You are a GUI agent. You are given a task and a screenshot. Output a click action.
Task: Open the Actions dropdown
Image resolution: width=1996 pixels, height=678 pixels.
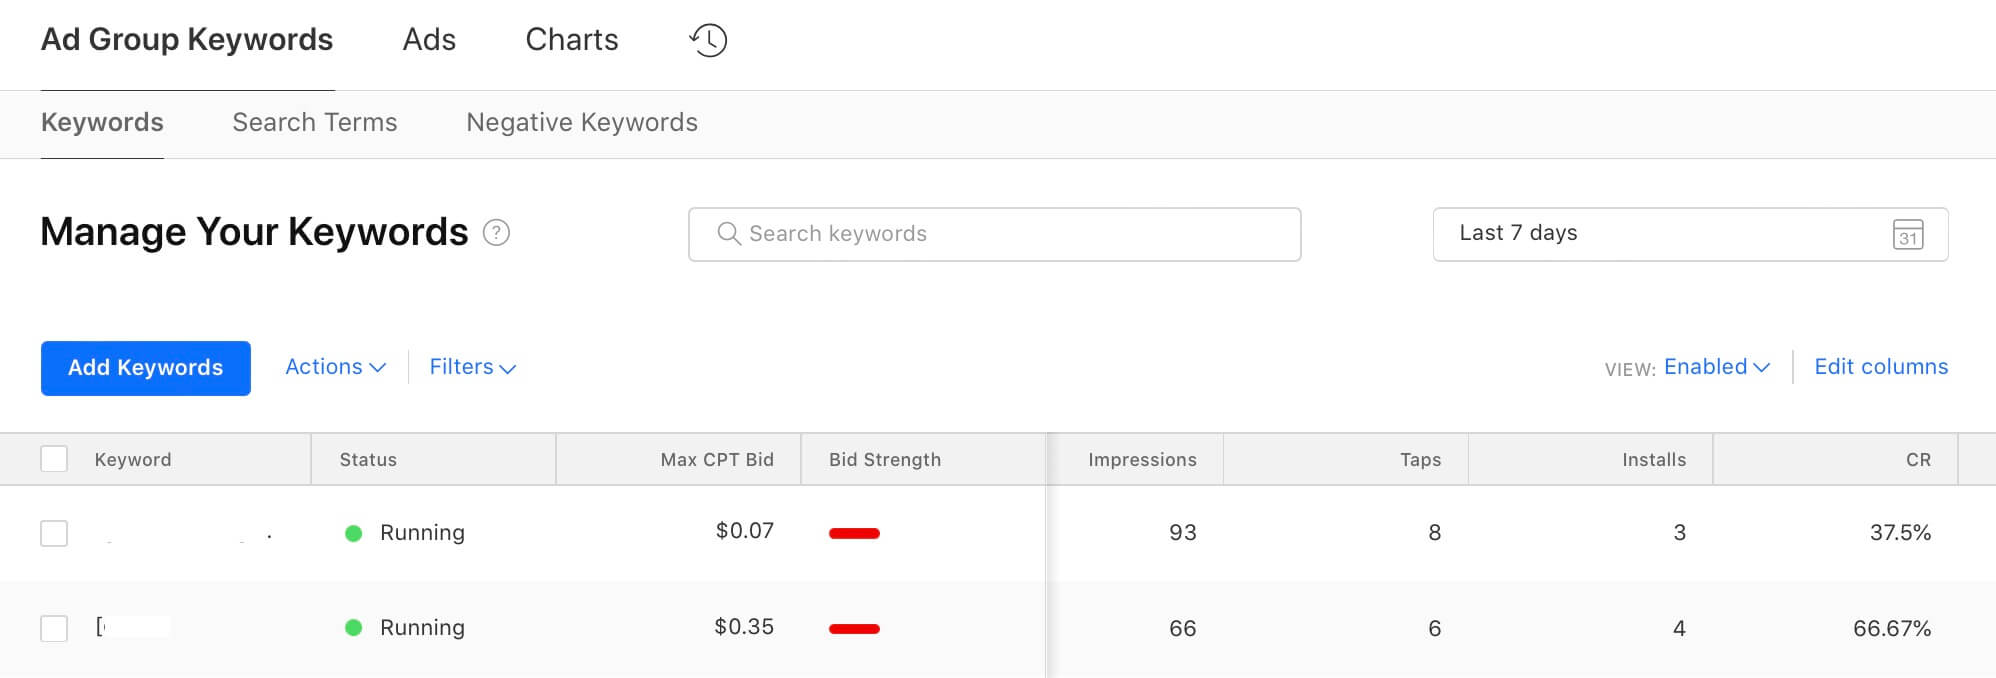click(x=333, y=367)
